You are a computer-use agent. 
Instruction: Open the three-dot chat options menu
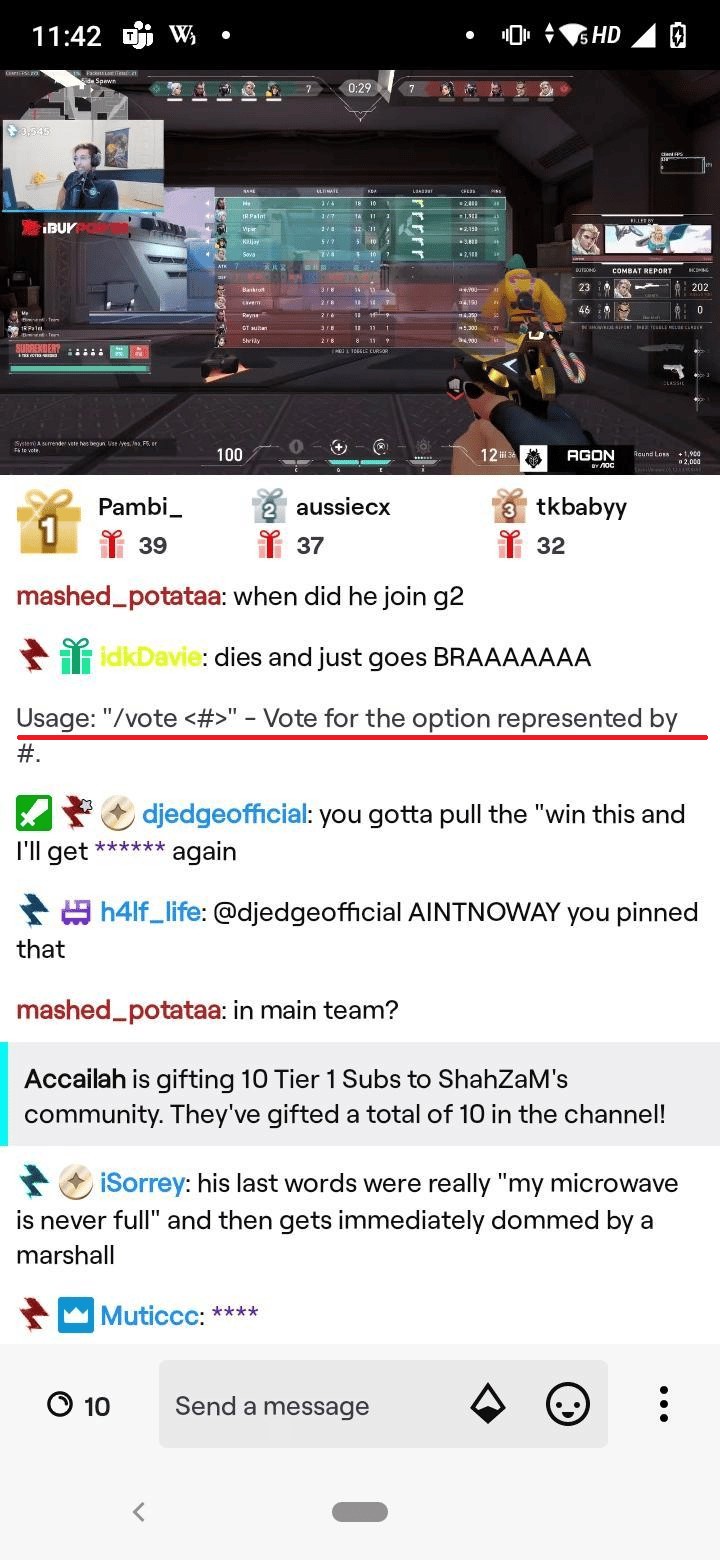(x=663, y=1404)
